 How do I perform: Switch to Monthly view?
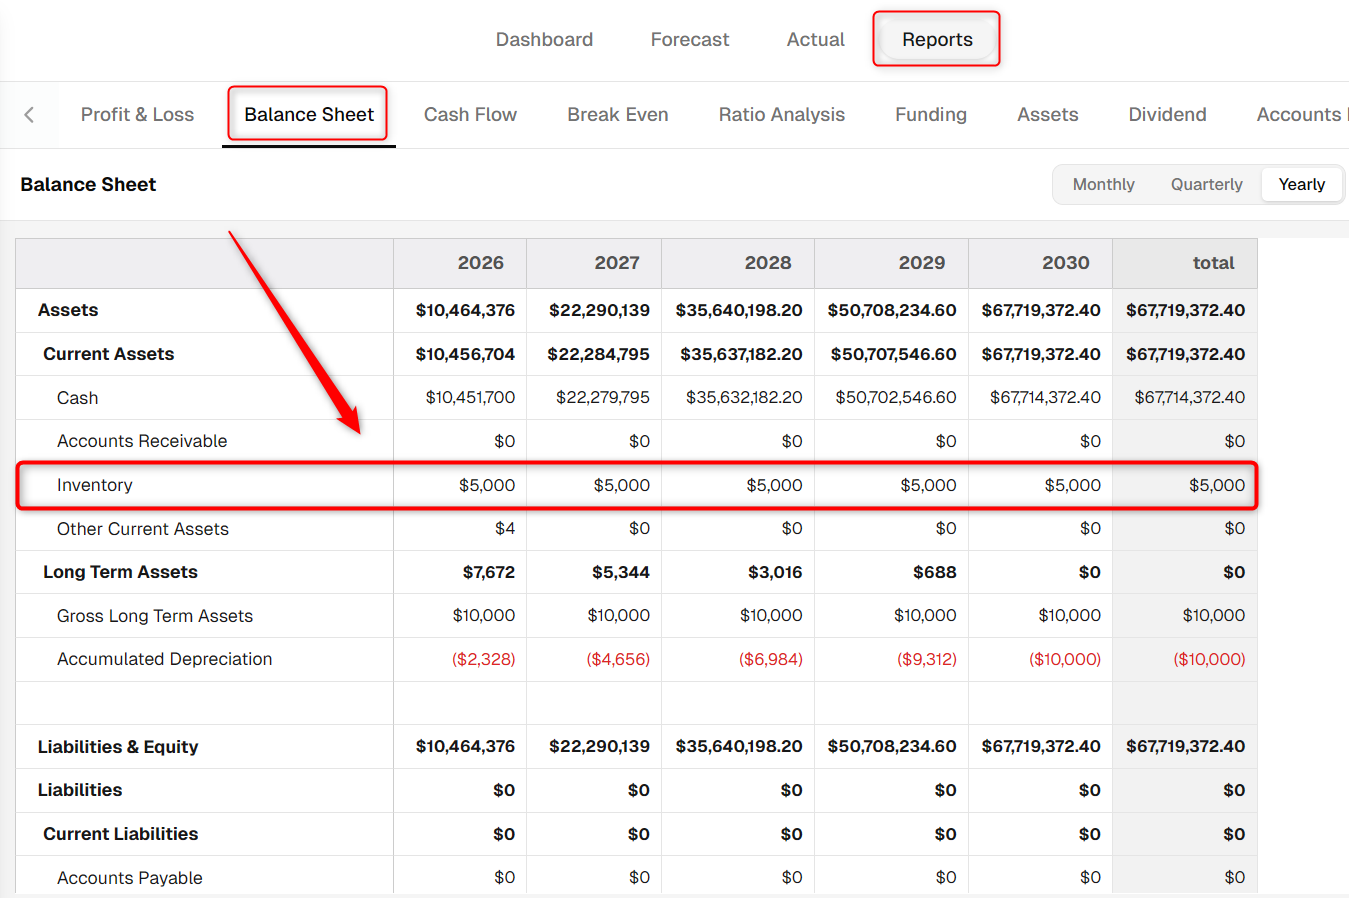tap(1103, 184)
